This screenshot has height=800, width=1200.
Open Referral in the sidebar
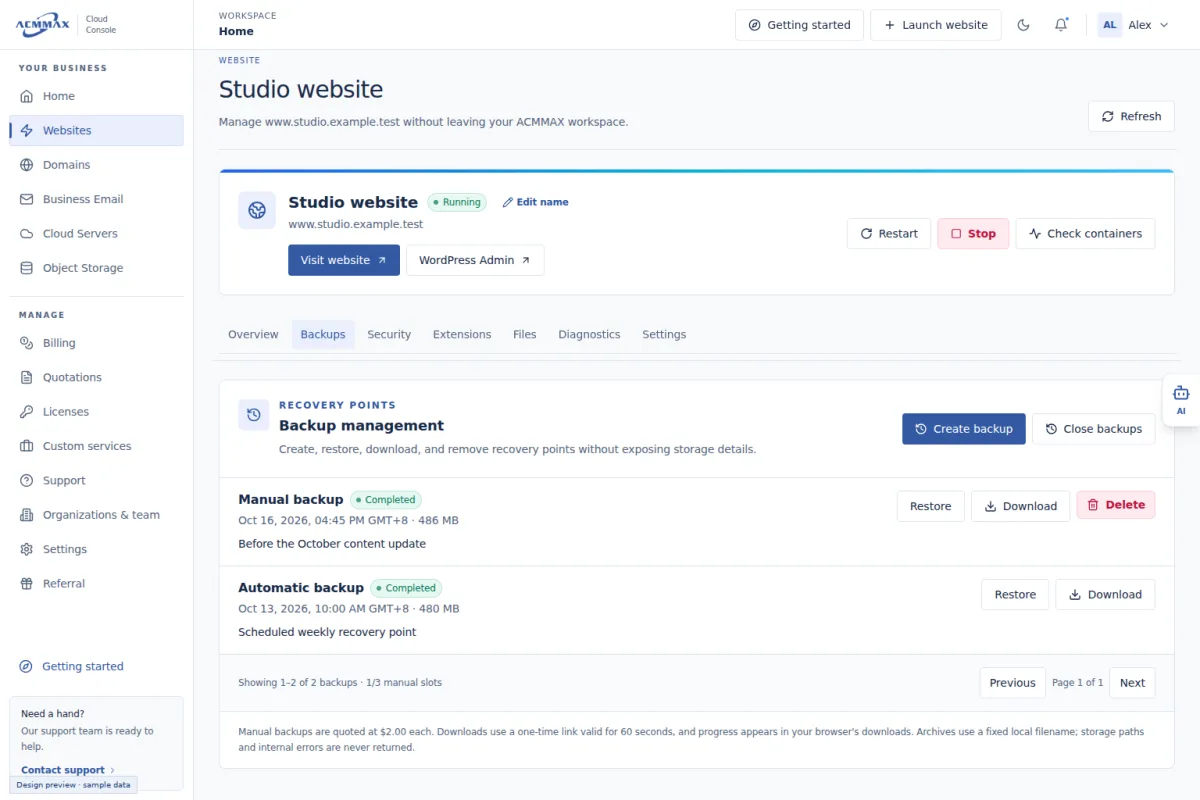[96, 584]
